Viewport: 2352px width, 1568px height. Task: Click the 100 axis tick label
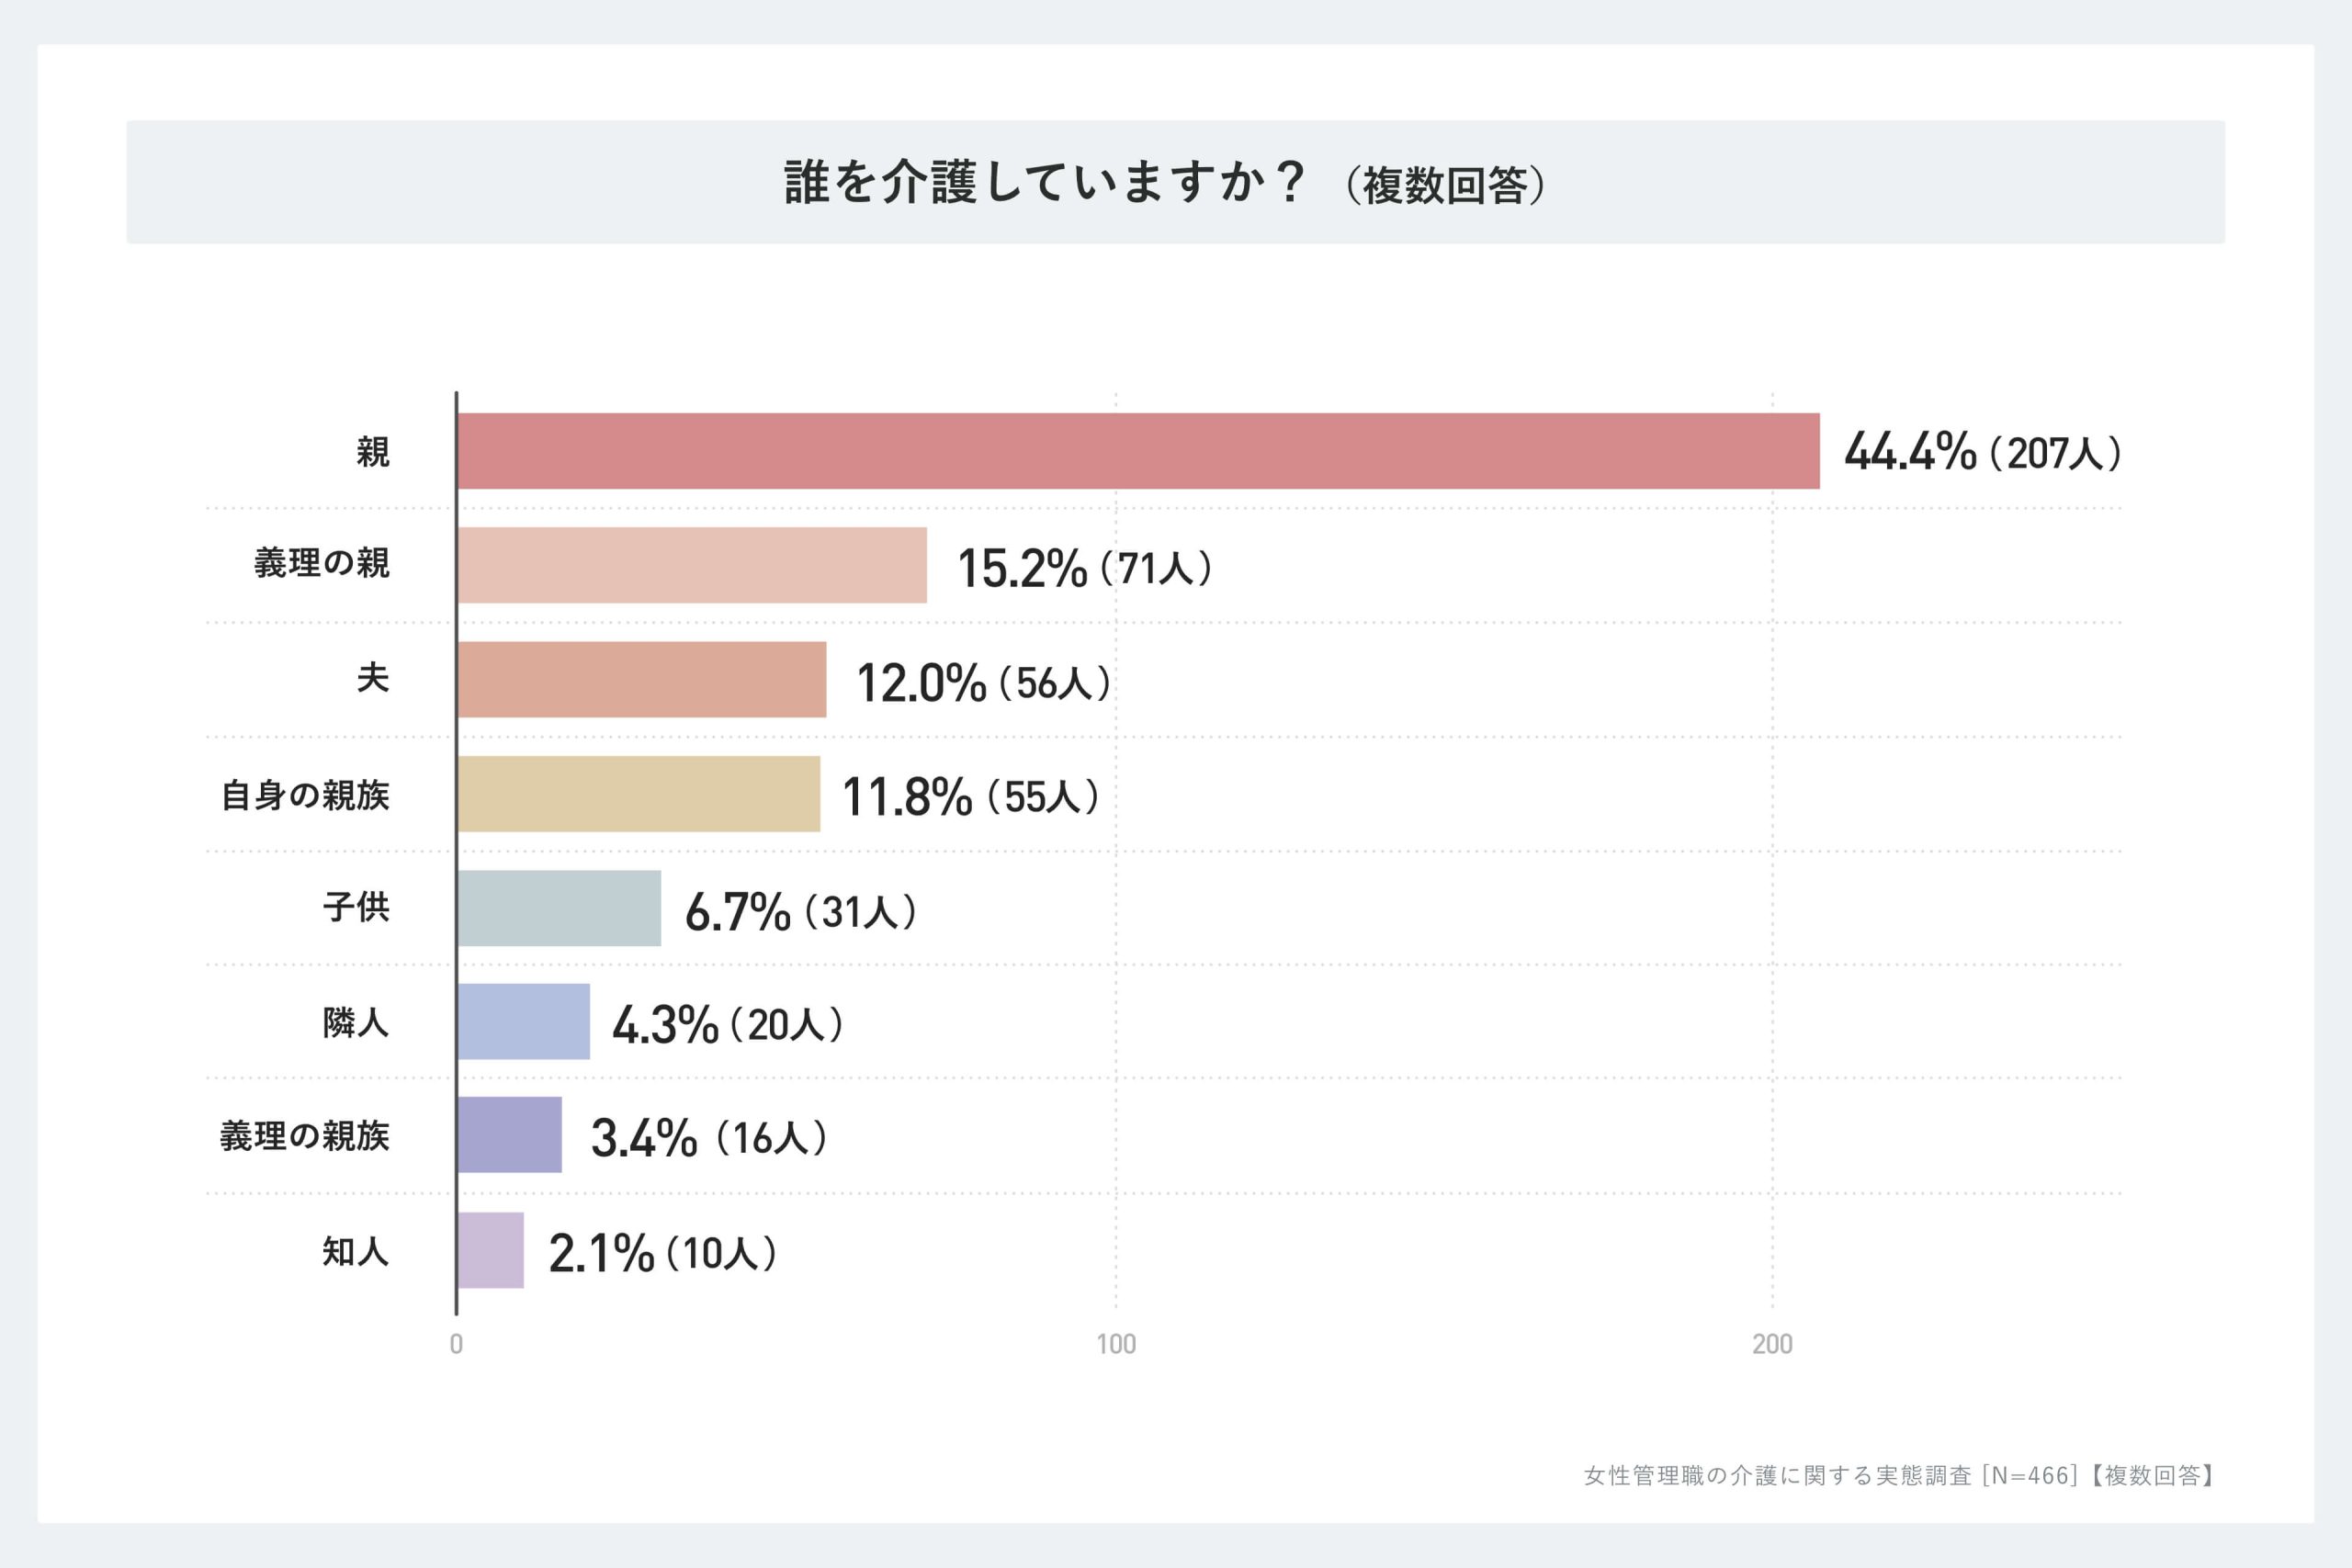click(1116, 1344)
